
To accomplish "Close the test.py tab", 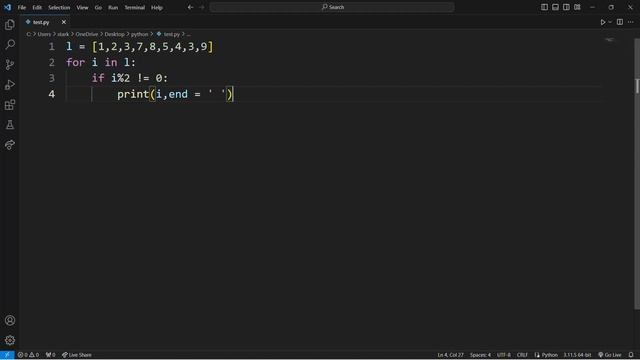I will 64,22.
